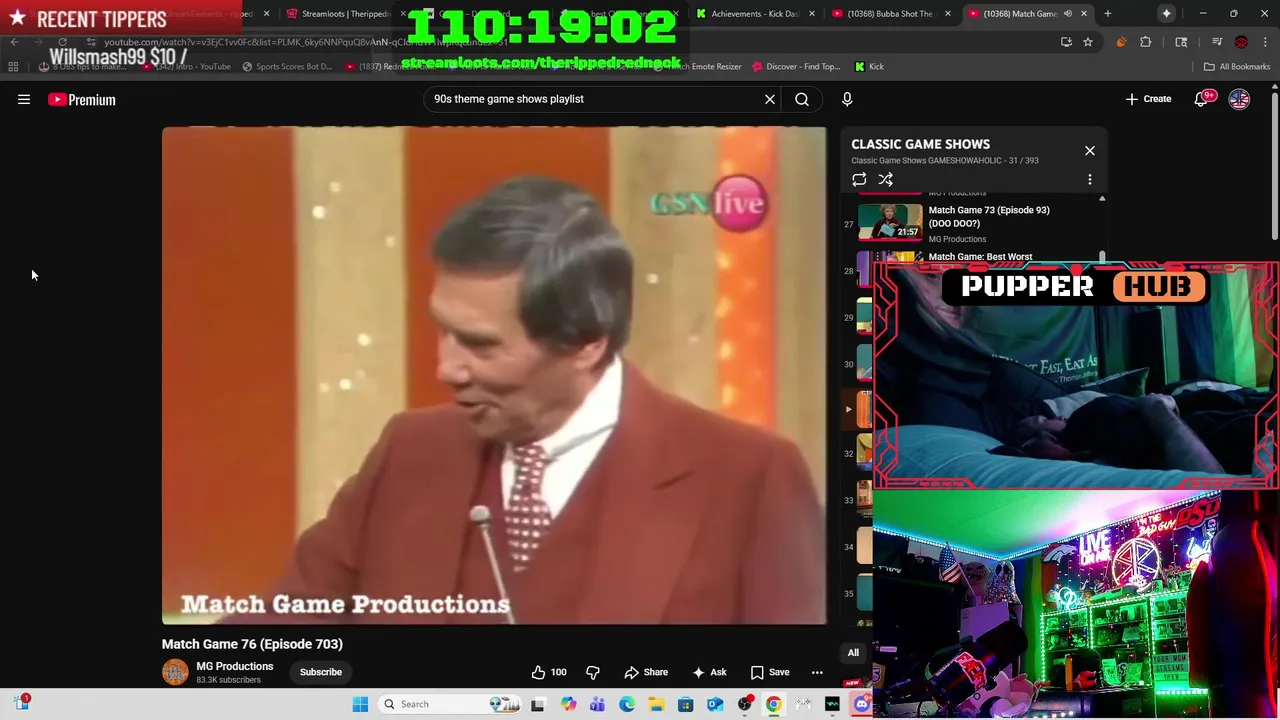1280x720 pixels.
Task: Open the YouTube account avatar menu
Action: coord(1239,99)
